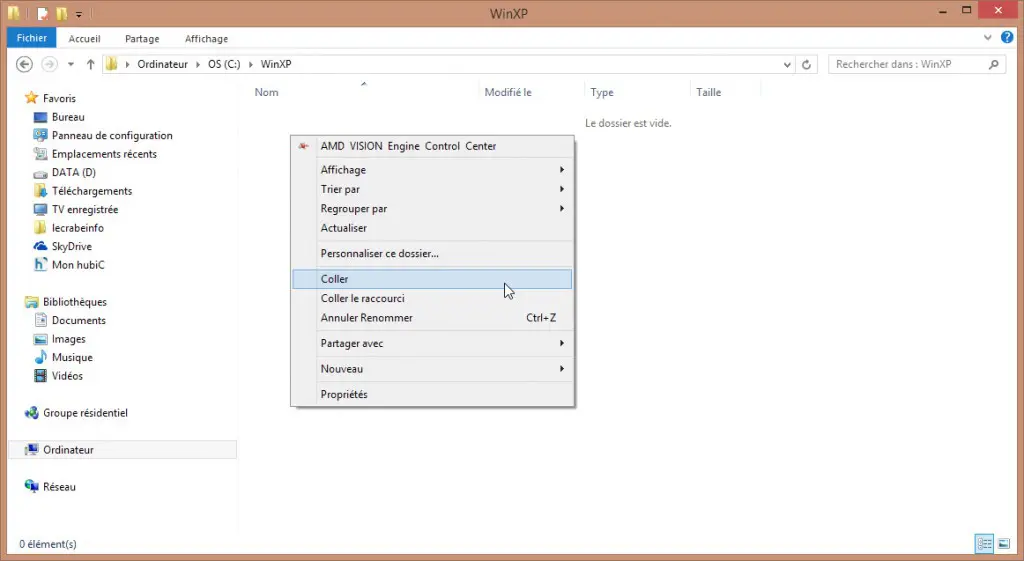Open the Fichier ribbon tab
Screen dimensions: 1024x561
coord(32,38)
